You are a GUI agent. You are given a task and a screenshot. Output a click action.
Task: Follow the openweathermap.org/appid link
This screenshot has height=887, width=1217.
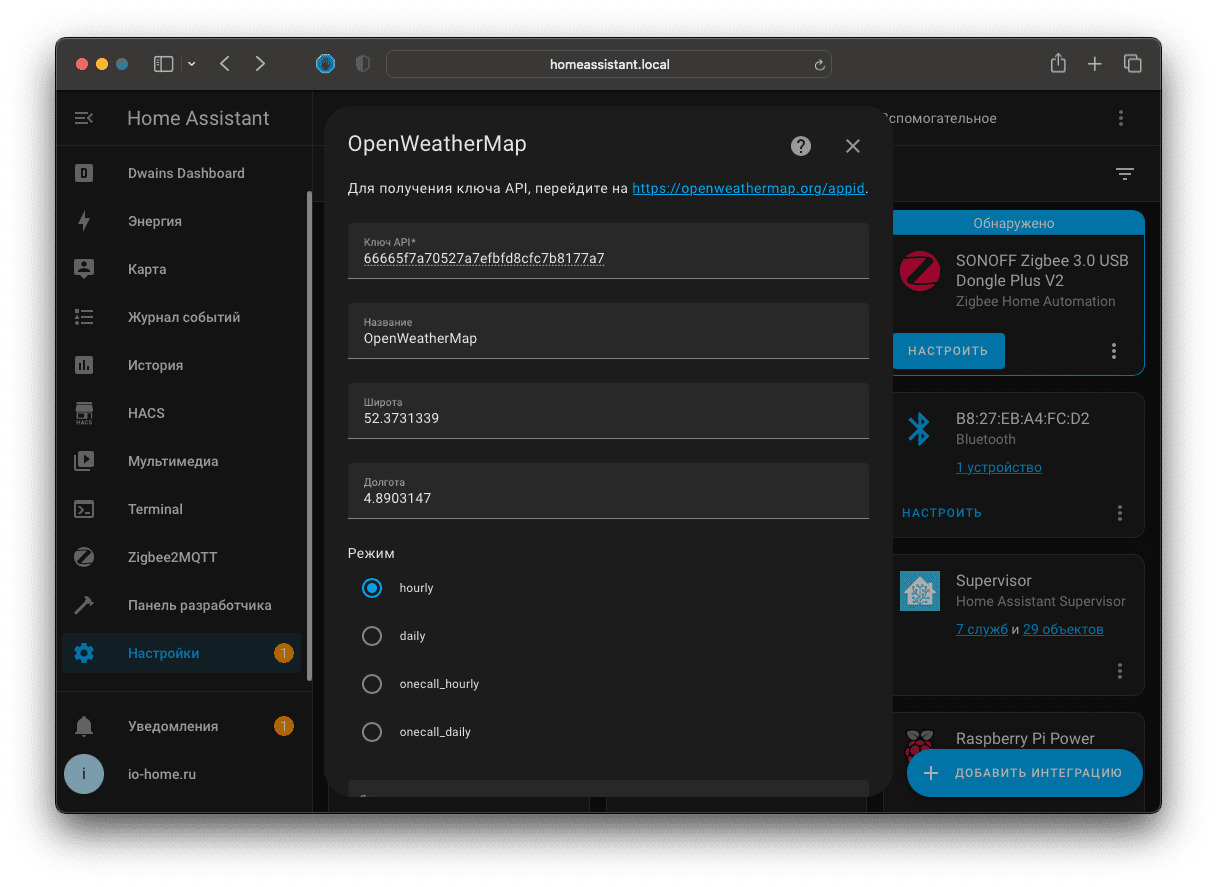click(748, 188)
